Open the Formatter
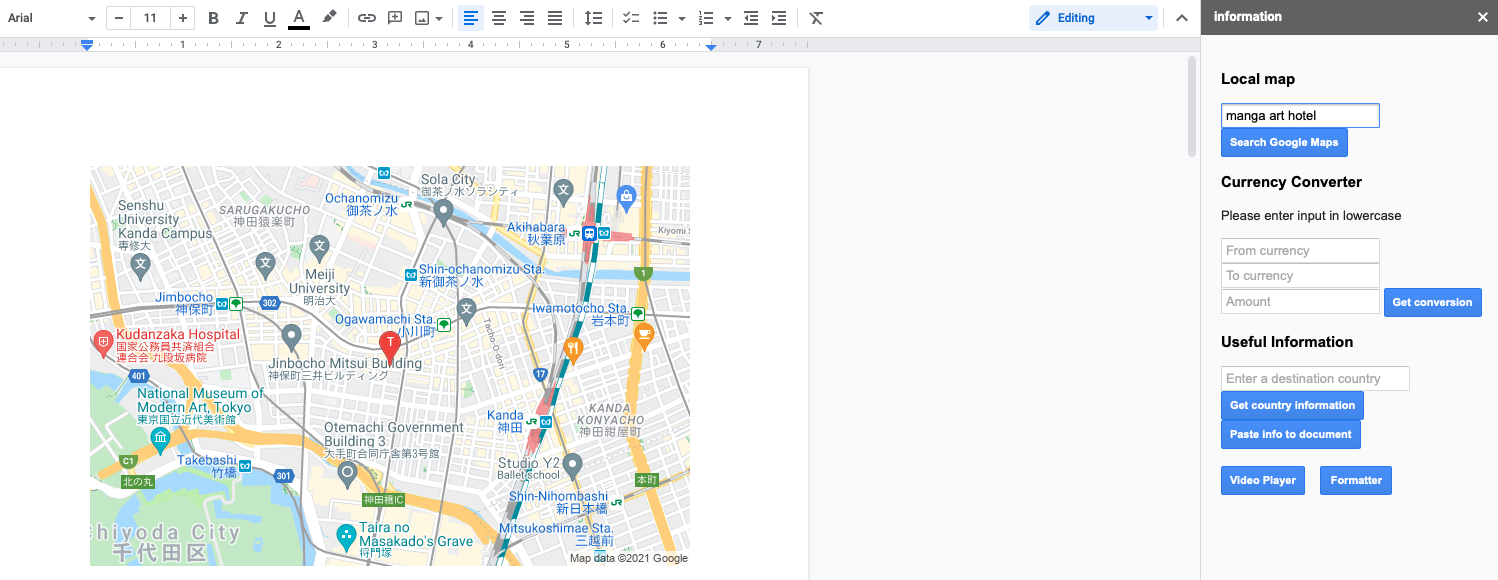Viewport: 1498px width, 580px height. pos(1356,481)
